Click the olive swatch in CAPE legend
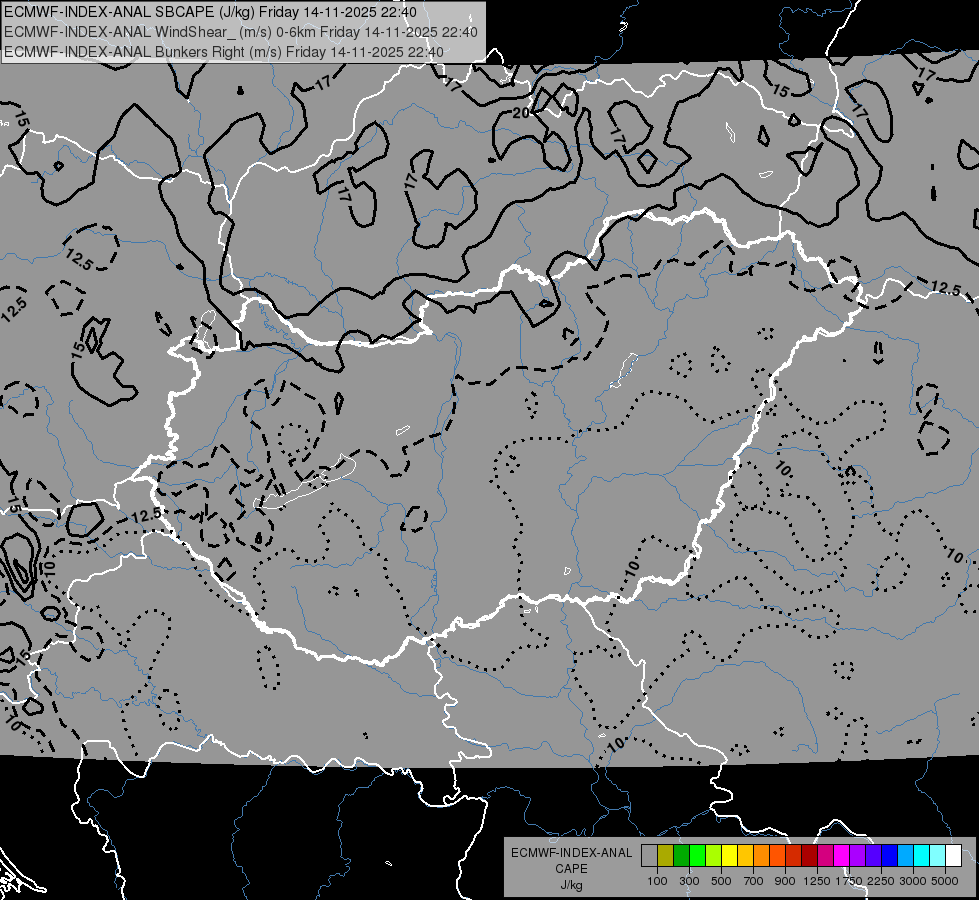Image resolution: width=979 pixels, height=900 pixels. (666, 855)
